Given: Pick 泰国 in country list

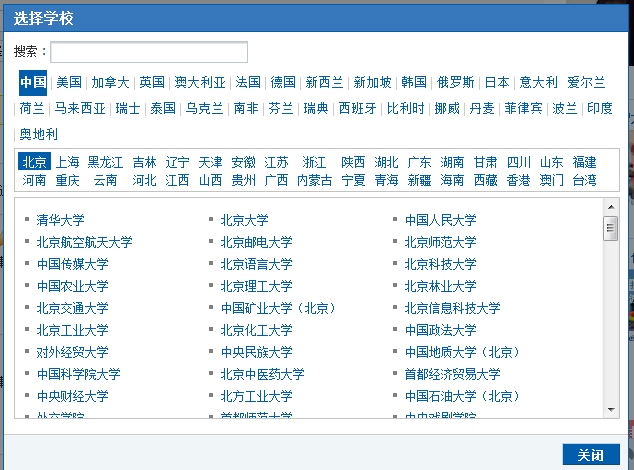Looking at the screenshot, I should click(163, 108).
